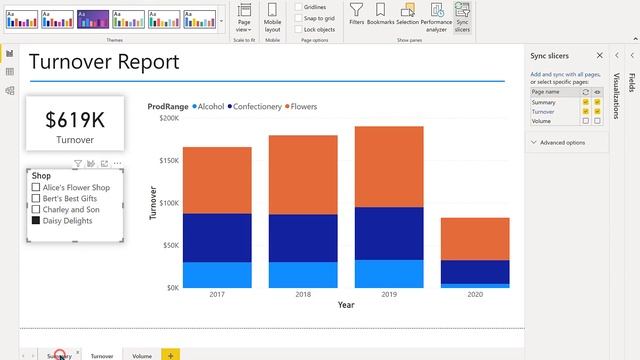Uncheck Daisy Delights in slicer

(36, 220)
